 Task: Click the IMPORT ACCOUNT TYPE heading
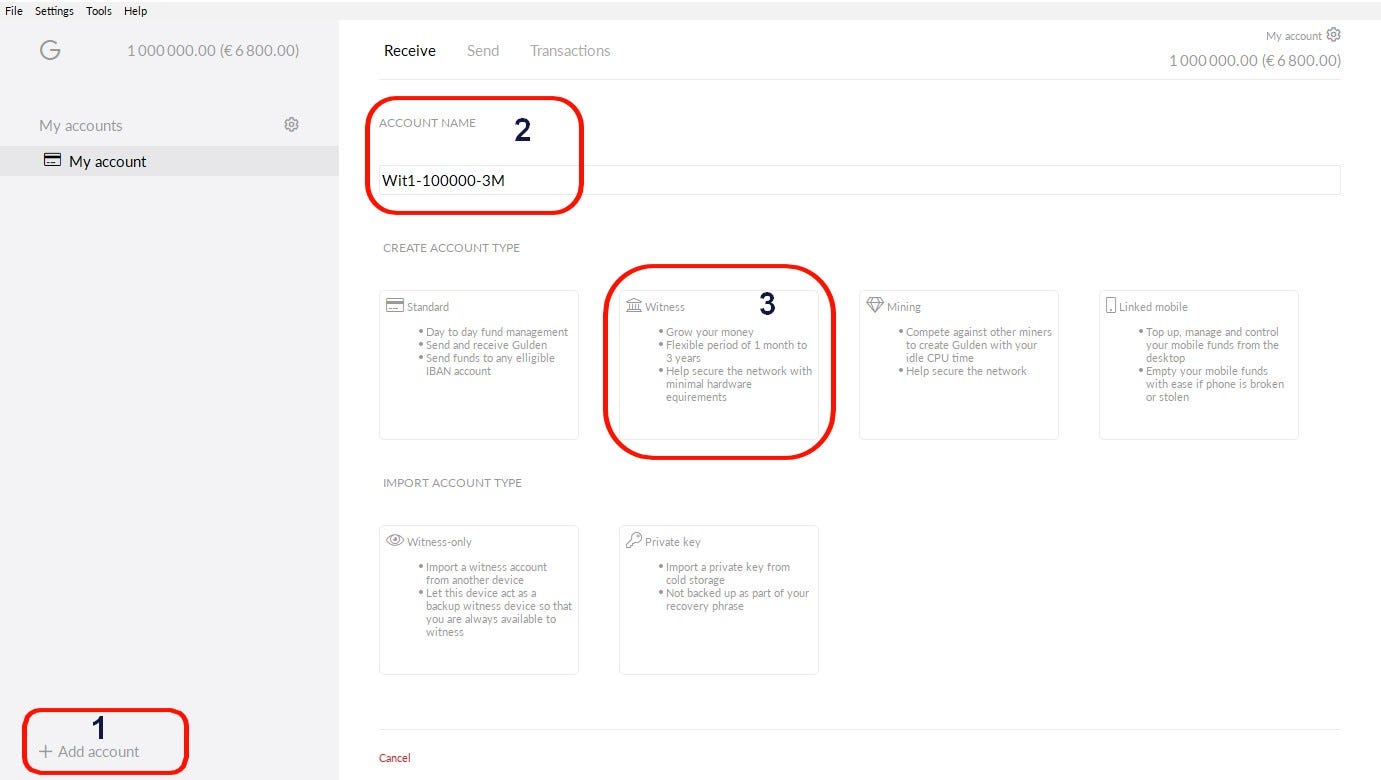[x=452, y=483]
